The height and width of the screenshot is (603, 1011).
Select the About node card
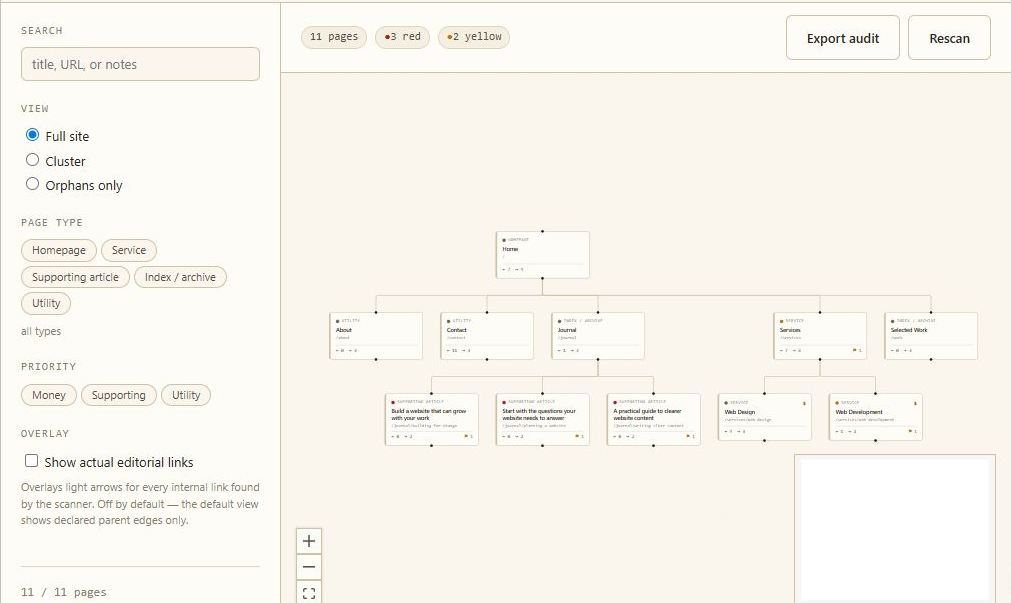pos(376,336)
